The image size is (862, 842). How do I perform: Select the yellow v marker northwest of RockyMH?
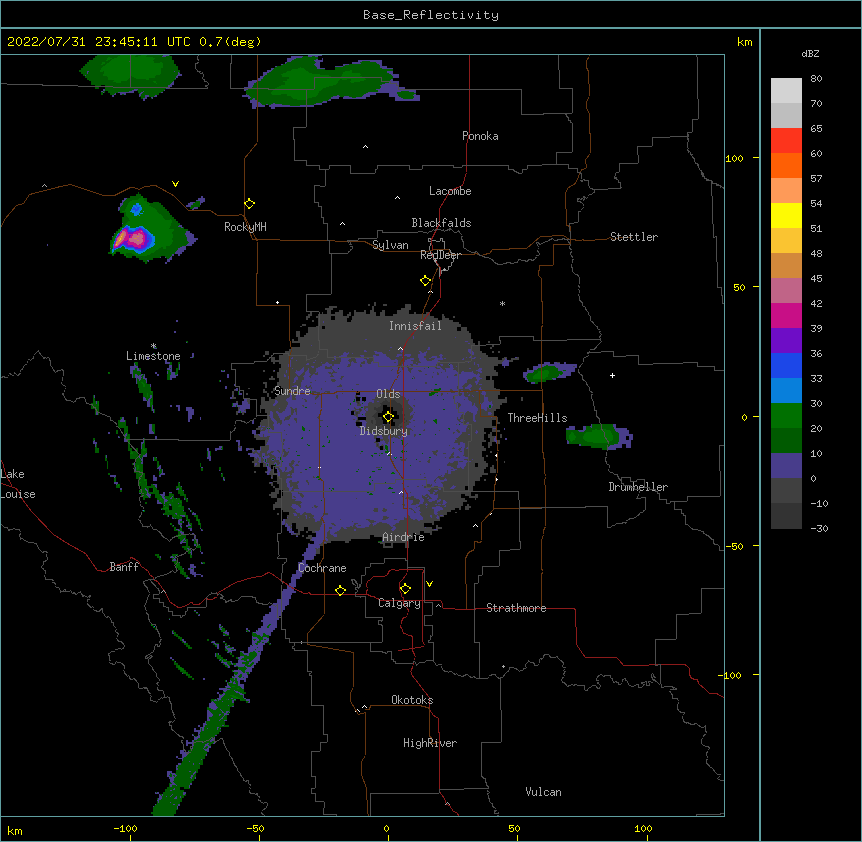(x=175, y=184)
